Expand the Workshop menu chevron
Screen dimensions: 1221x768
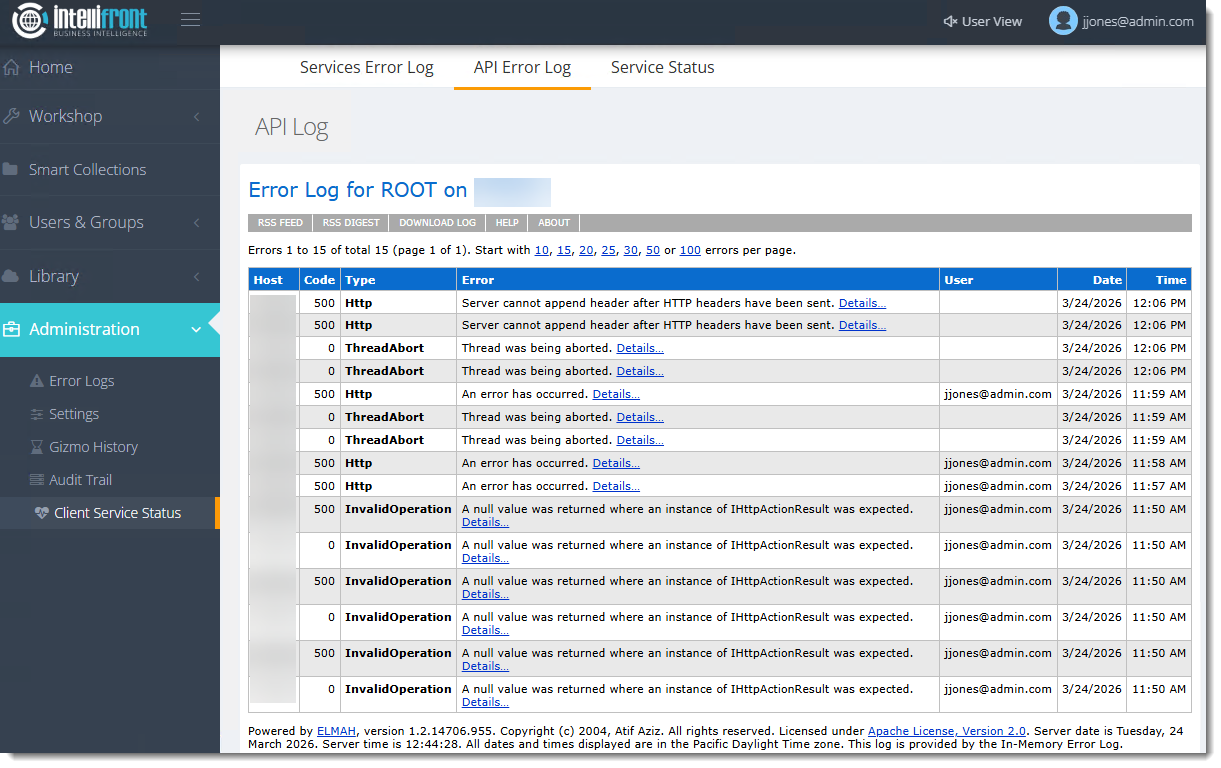coord(197,117)
